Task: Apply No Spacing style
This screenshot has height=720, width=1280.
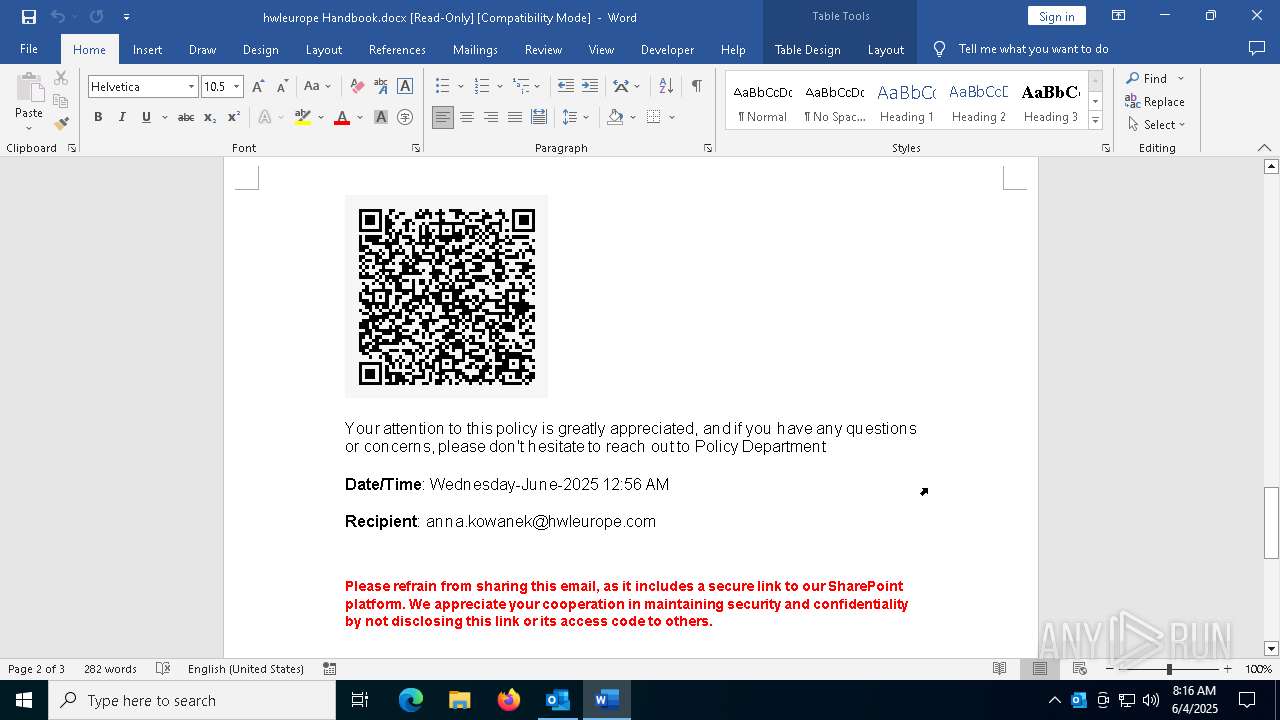Action: pos(834,102)
